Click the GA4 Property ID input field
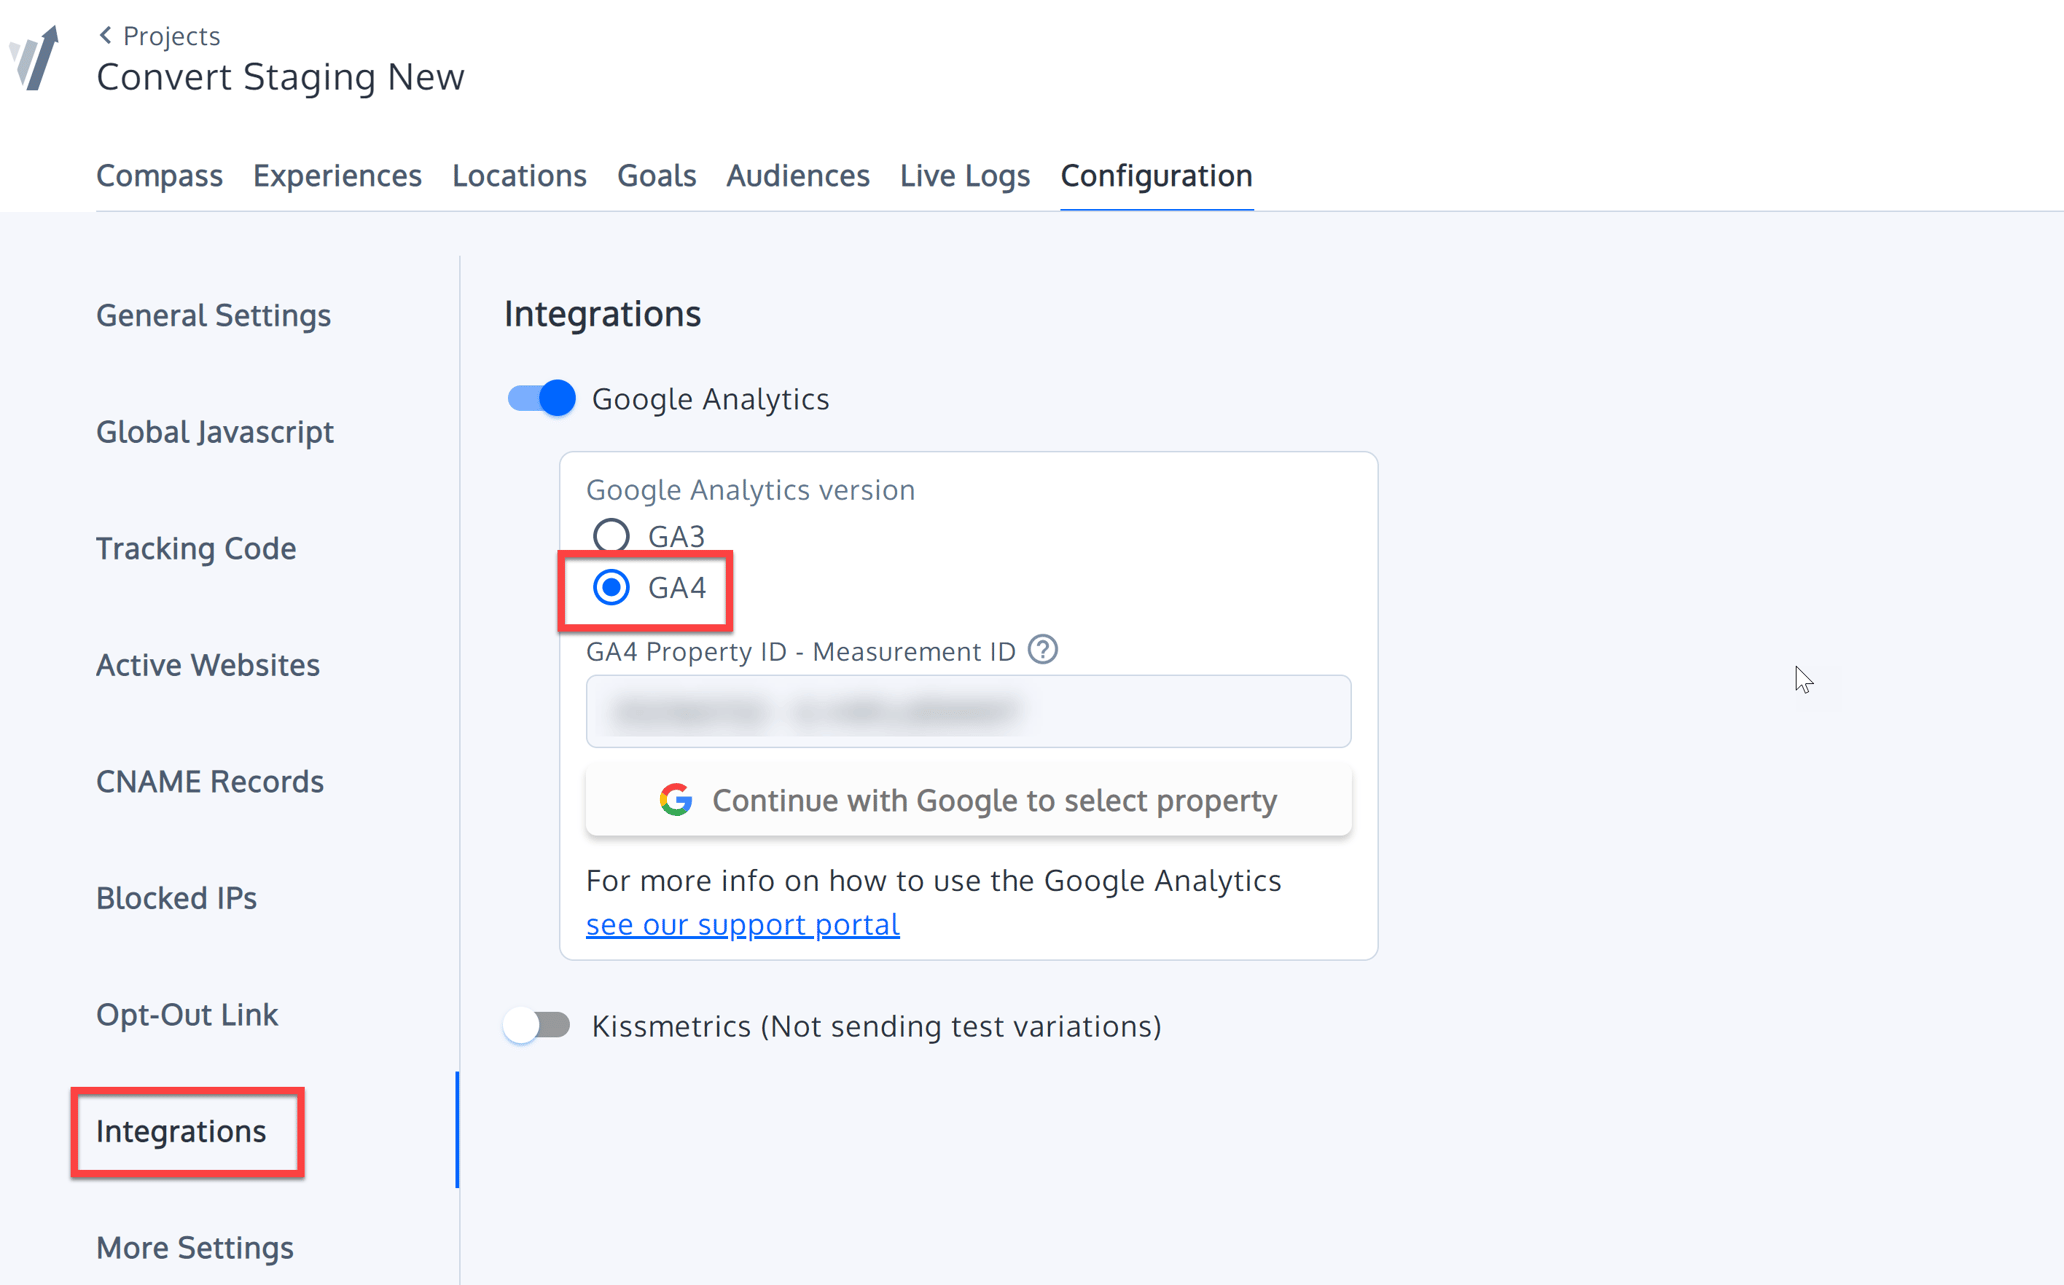The height and width of the screenshot is (1285, 2064). (x=967, y=711)
